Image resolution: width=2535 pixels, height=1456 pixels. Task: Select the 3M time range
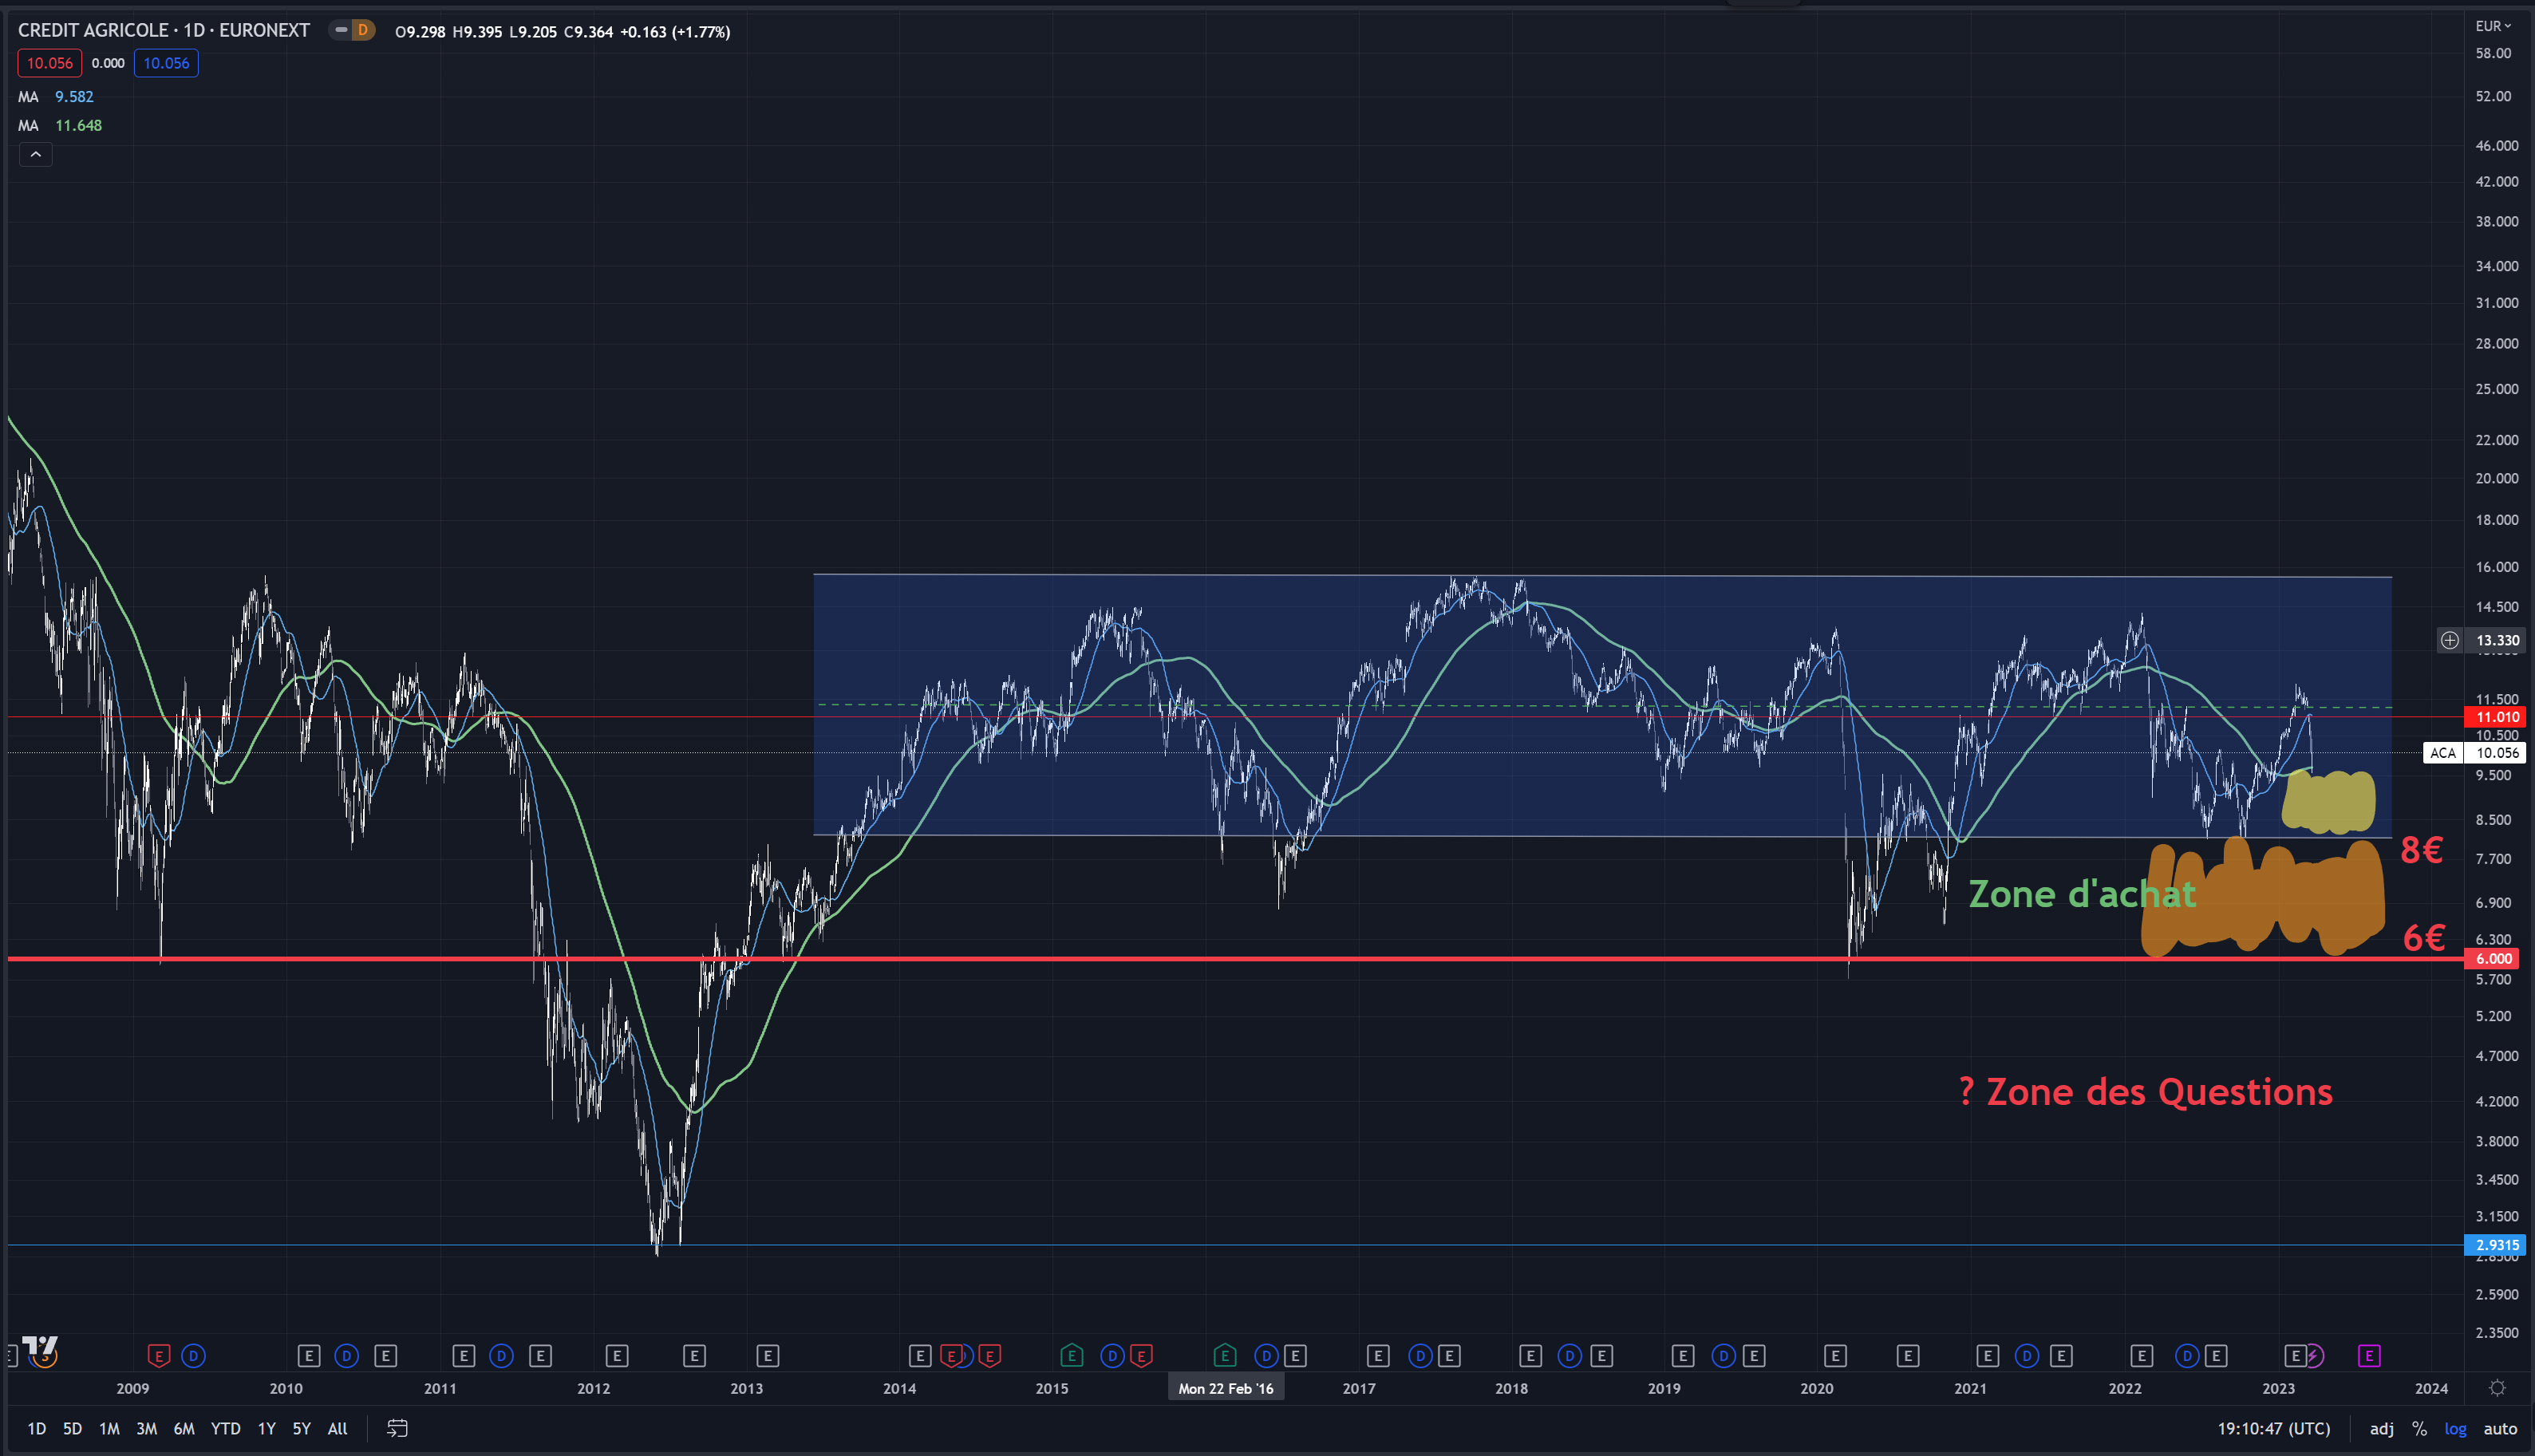tap(146, 1428)
